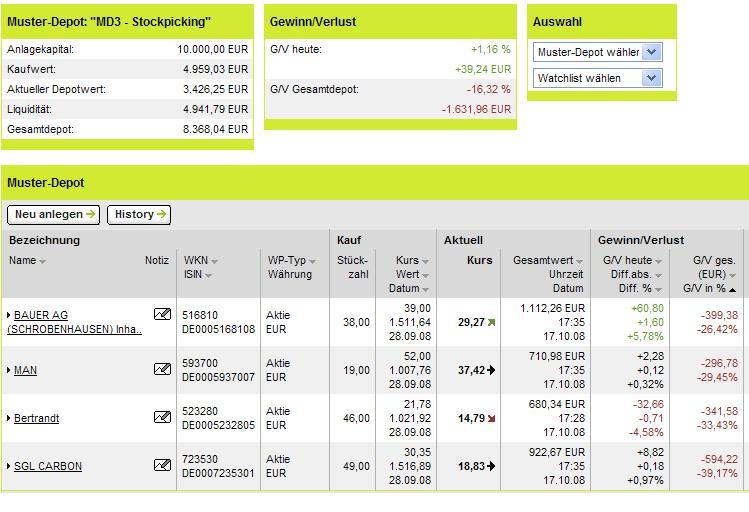Expand the Bertrandt row triangle

[x=9, y=419]
